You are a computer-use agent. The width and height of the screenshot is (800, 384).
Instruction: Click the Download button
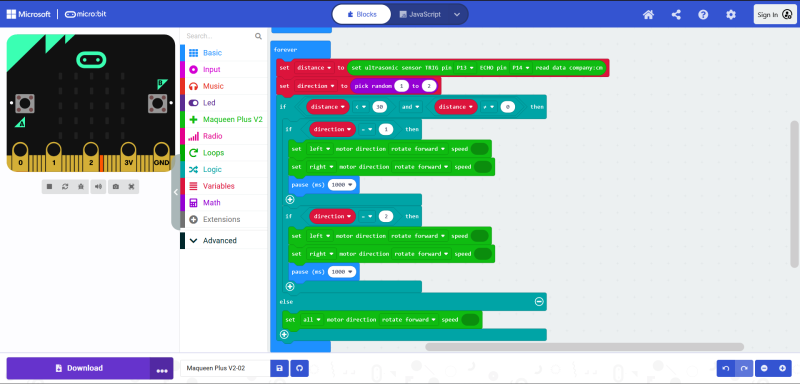click(79, 368)
